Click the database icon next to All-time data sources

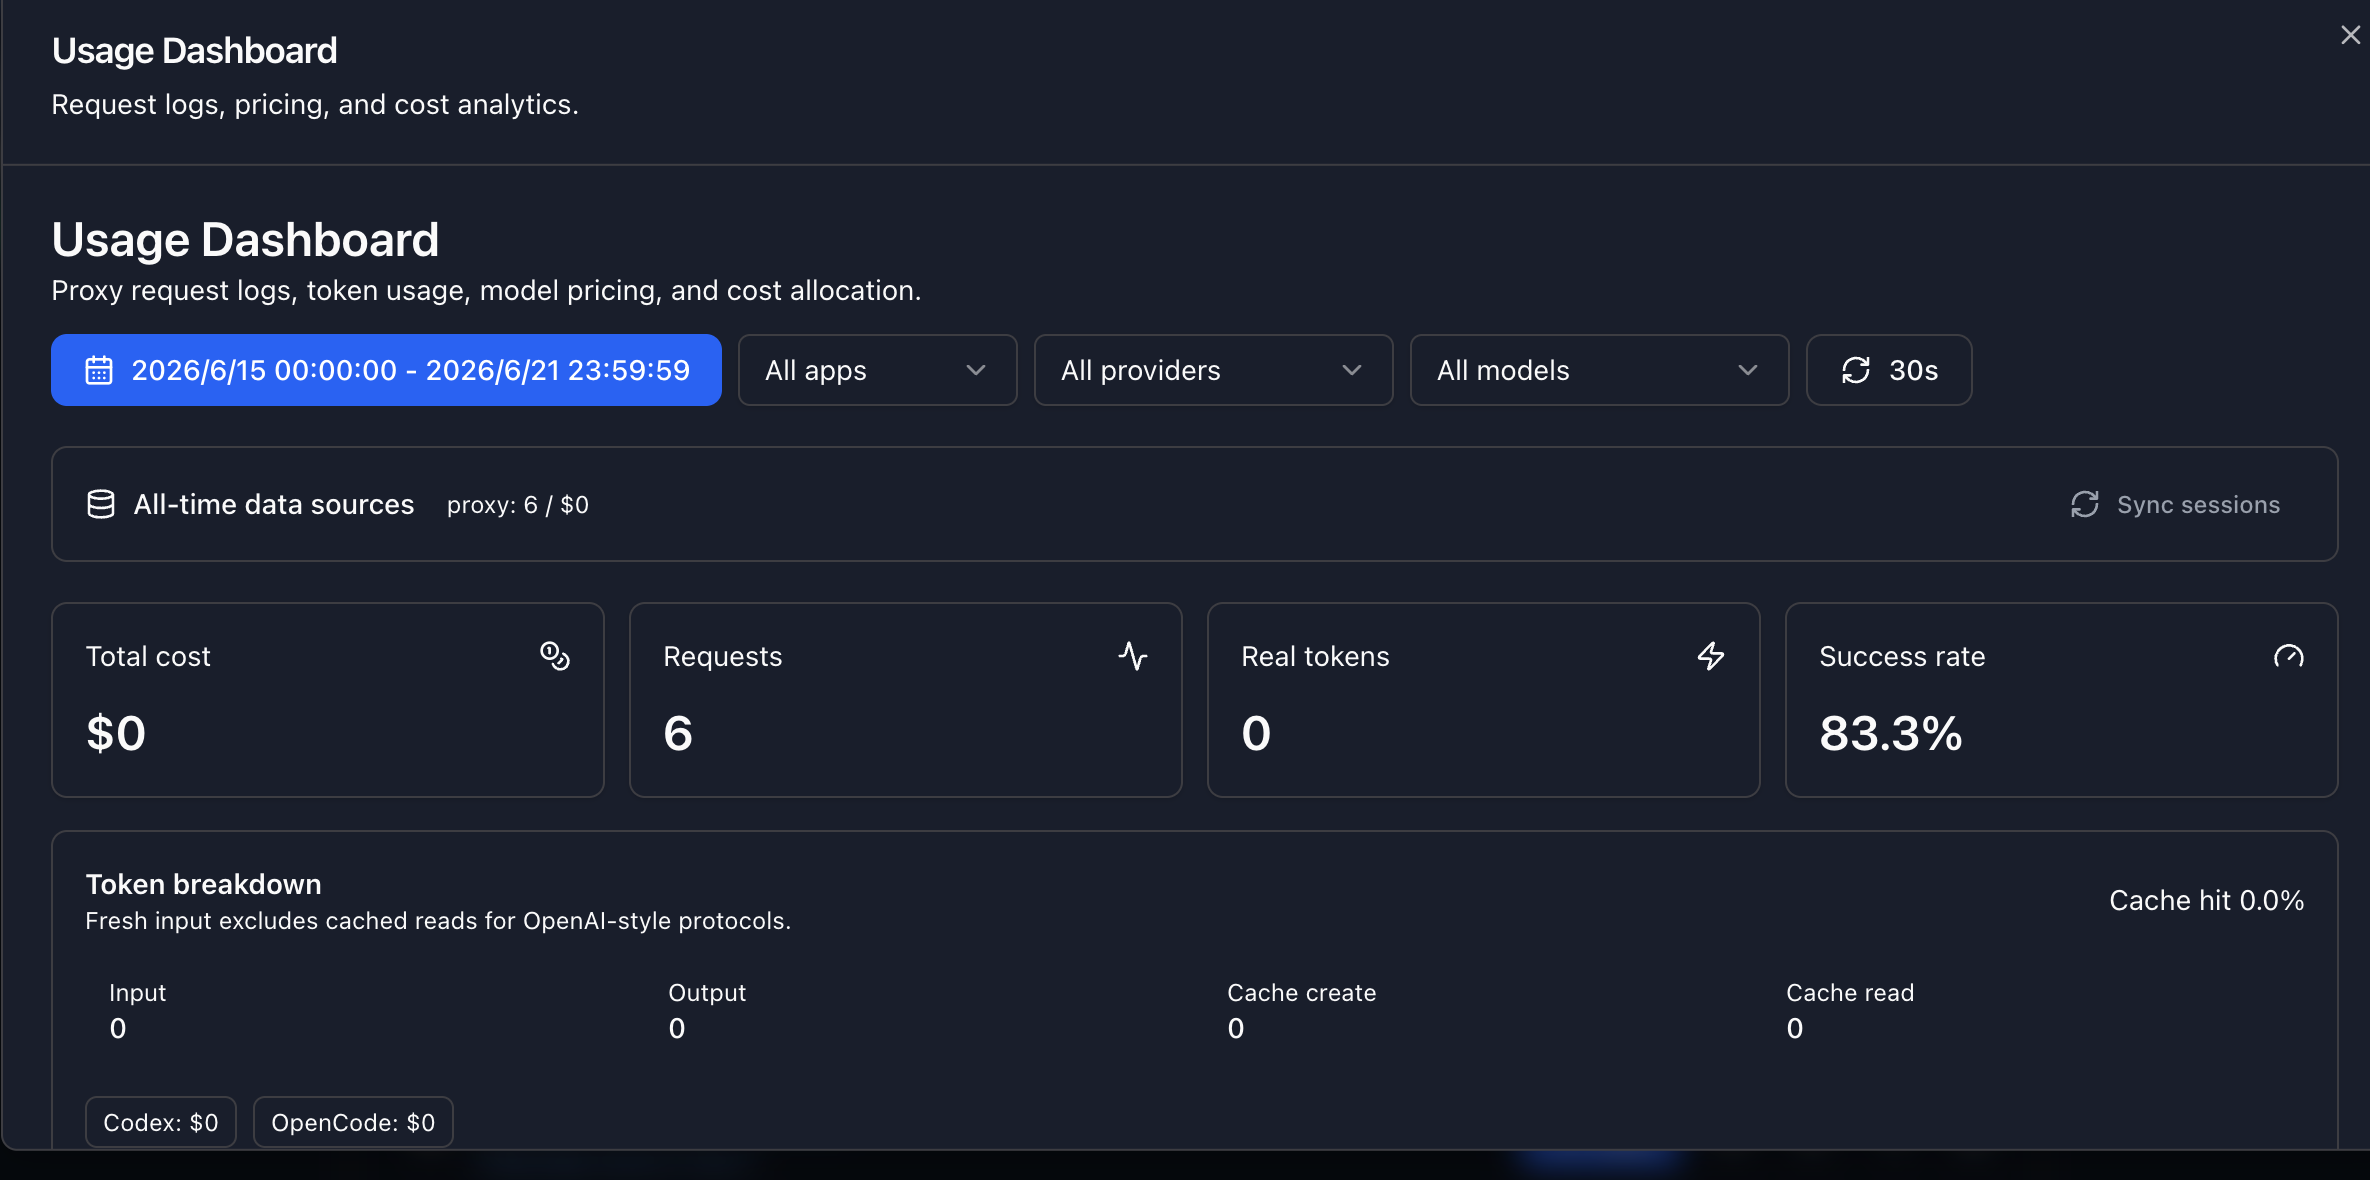pos(101,504)
